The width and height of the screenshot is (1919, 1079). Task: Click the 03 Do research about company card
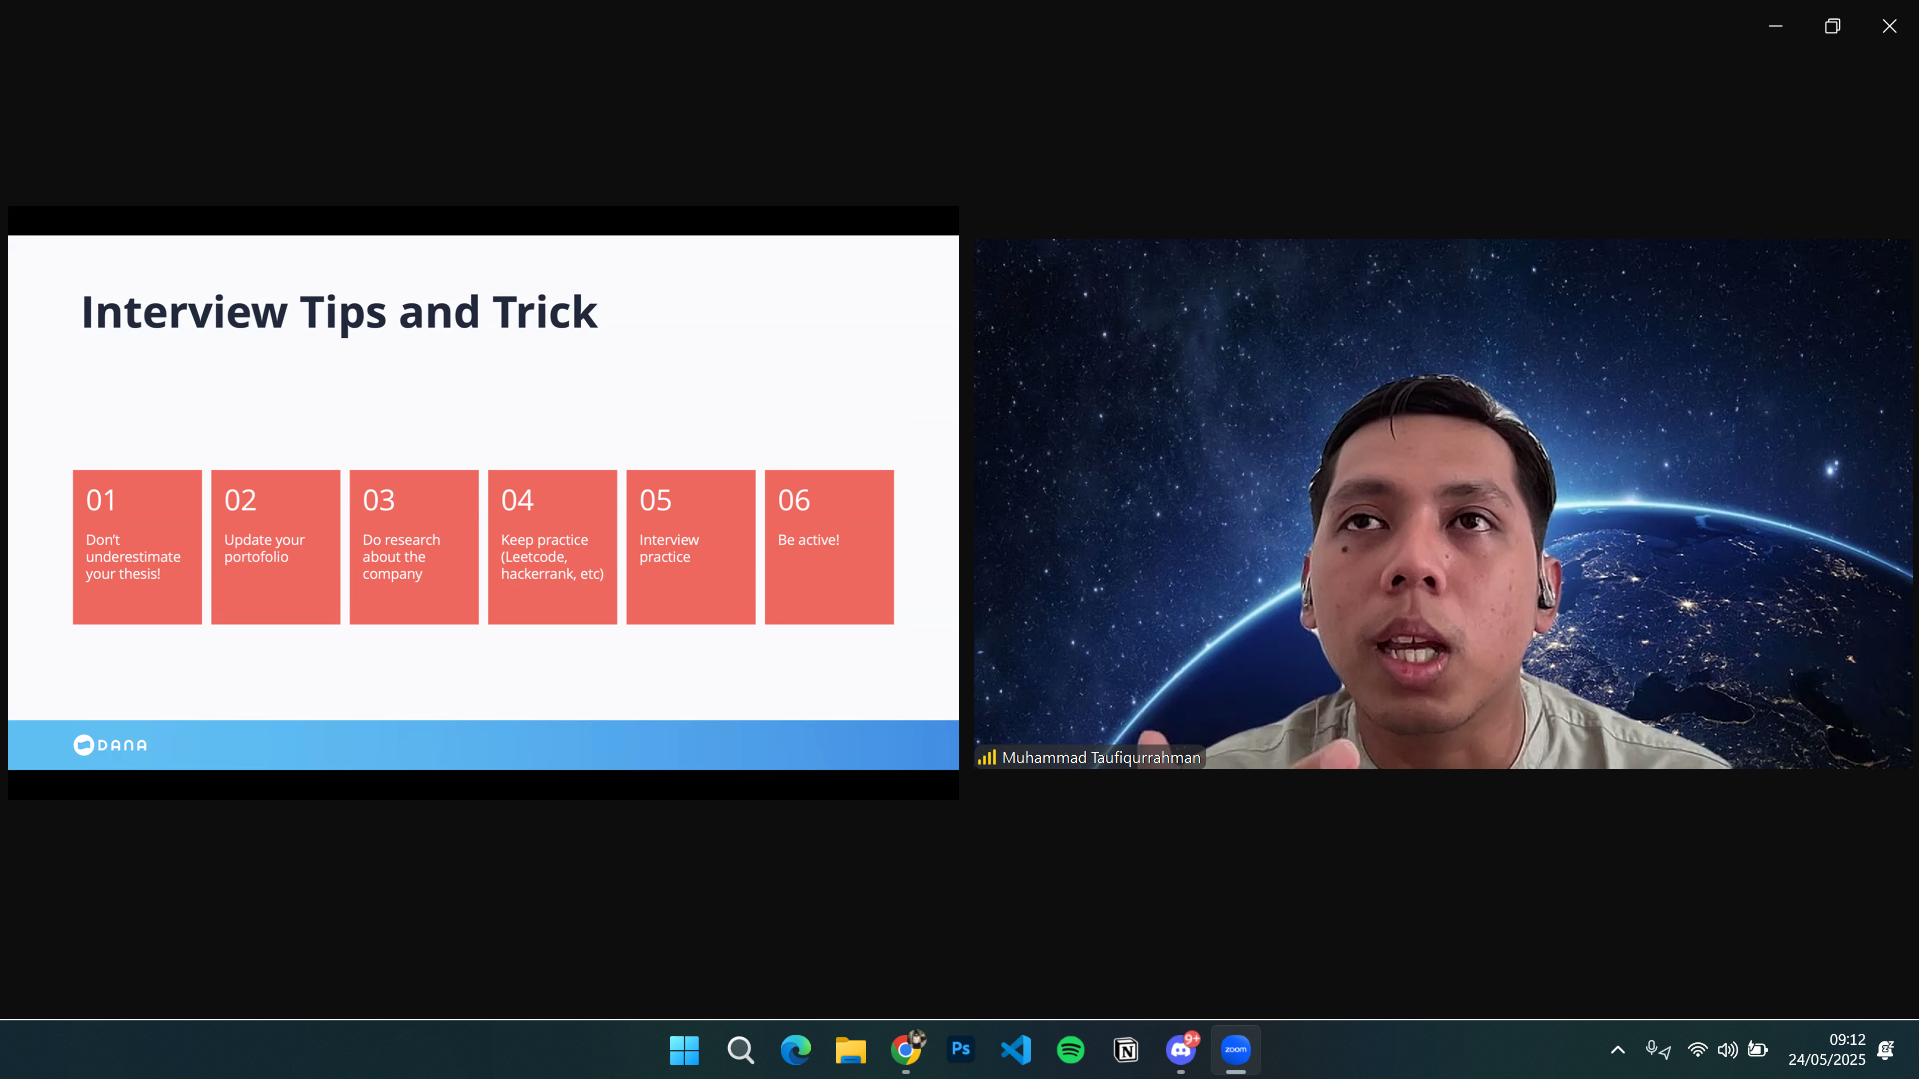coord(414,547)
